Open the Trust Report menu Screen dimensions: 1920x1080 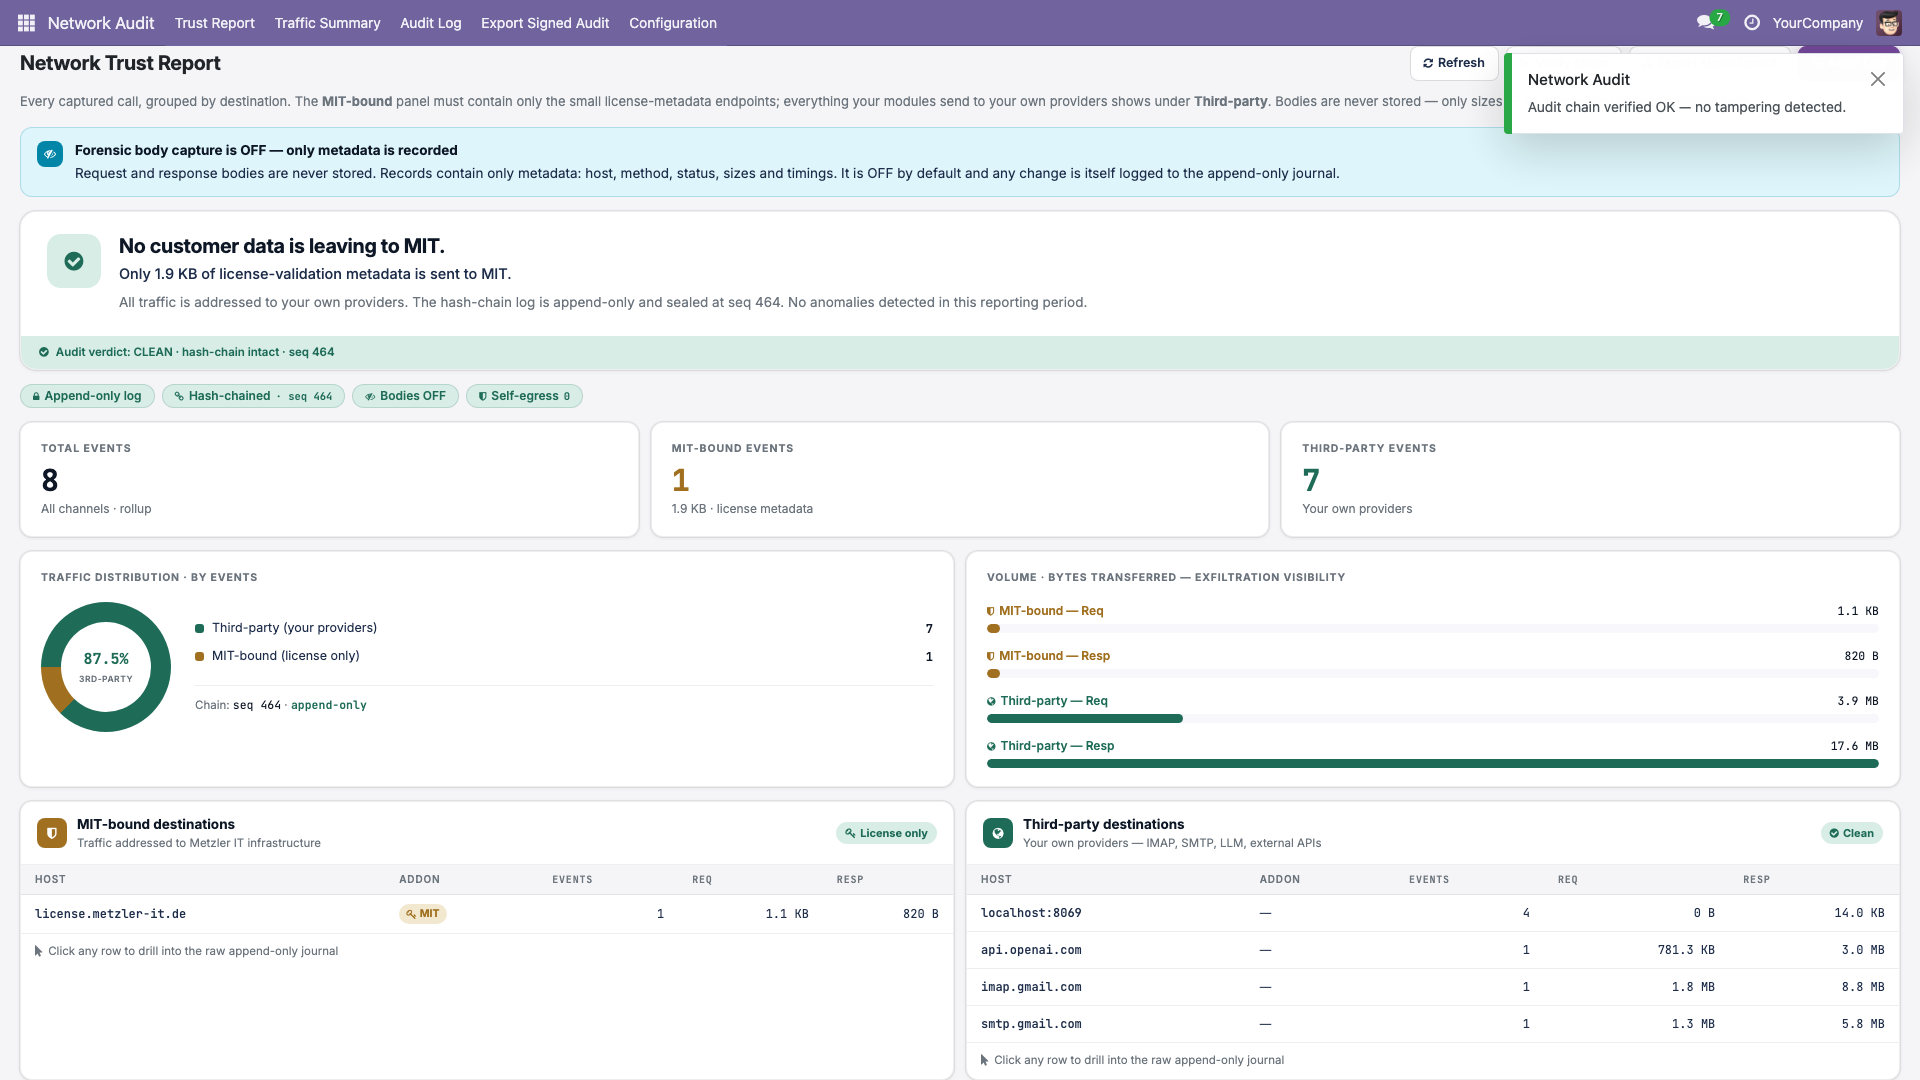[x=214, y=22]
